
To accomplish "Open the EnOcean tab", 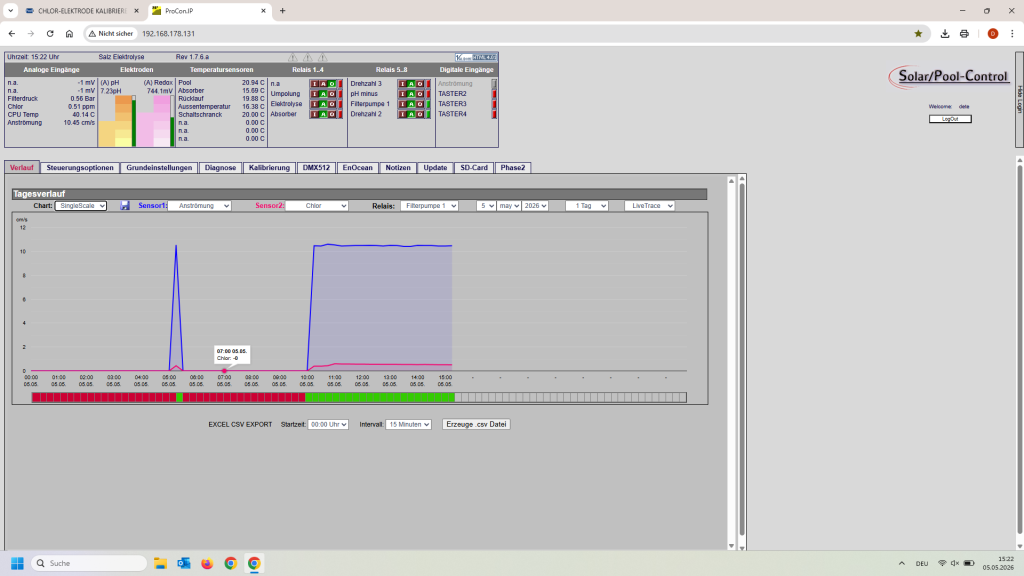I will pos(357,168).
